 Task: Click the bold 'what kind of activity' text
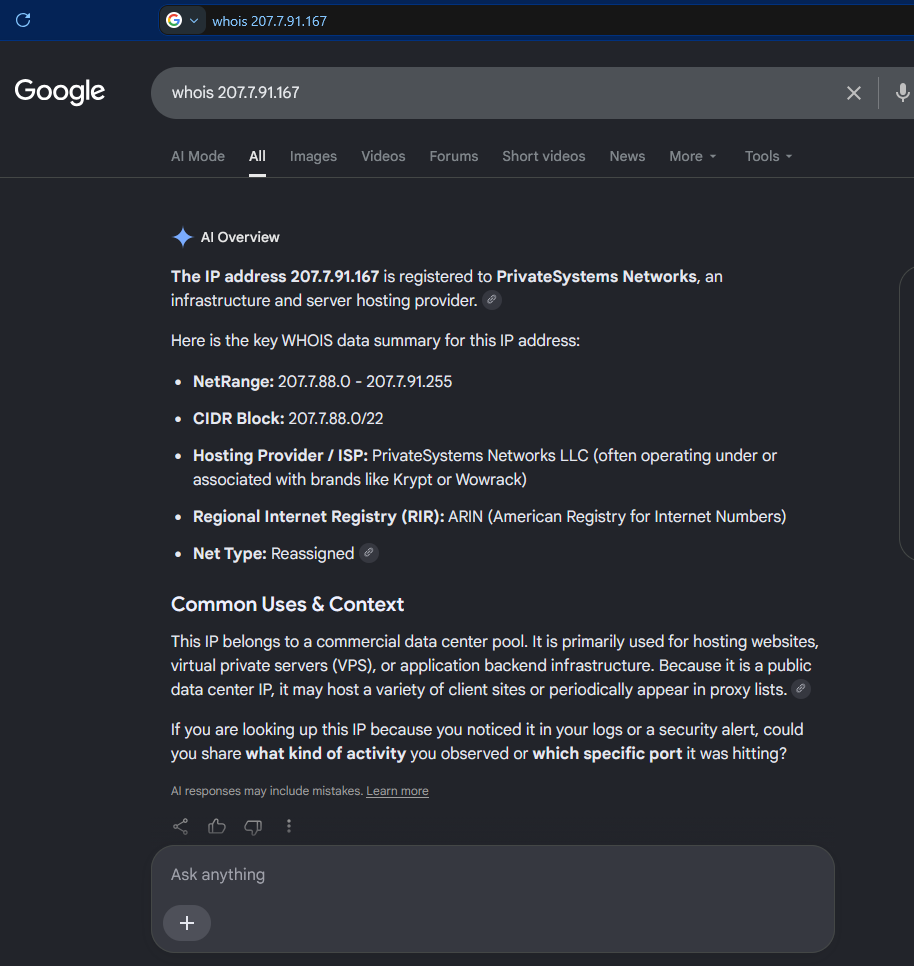[x=326, y=753]
